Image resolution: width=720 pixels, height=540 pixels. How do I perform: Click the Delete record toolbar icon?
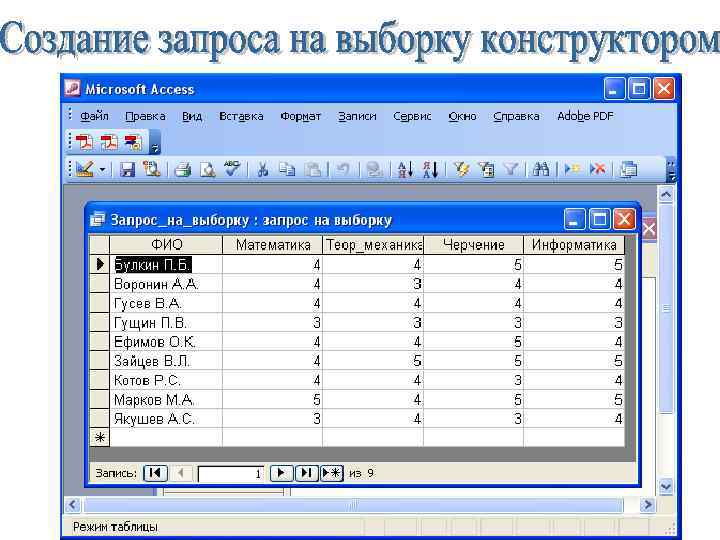(597, 169)
